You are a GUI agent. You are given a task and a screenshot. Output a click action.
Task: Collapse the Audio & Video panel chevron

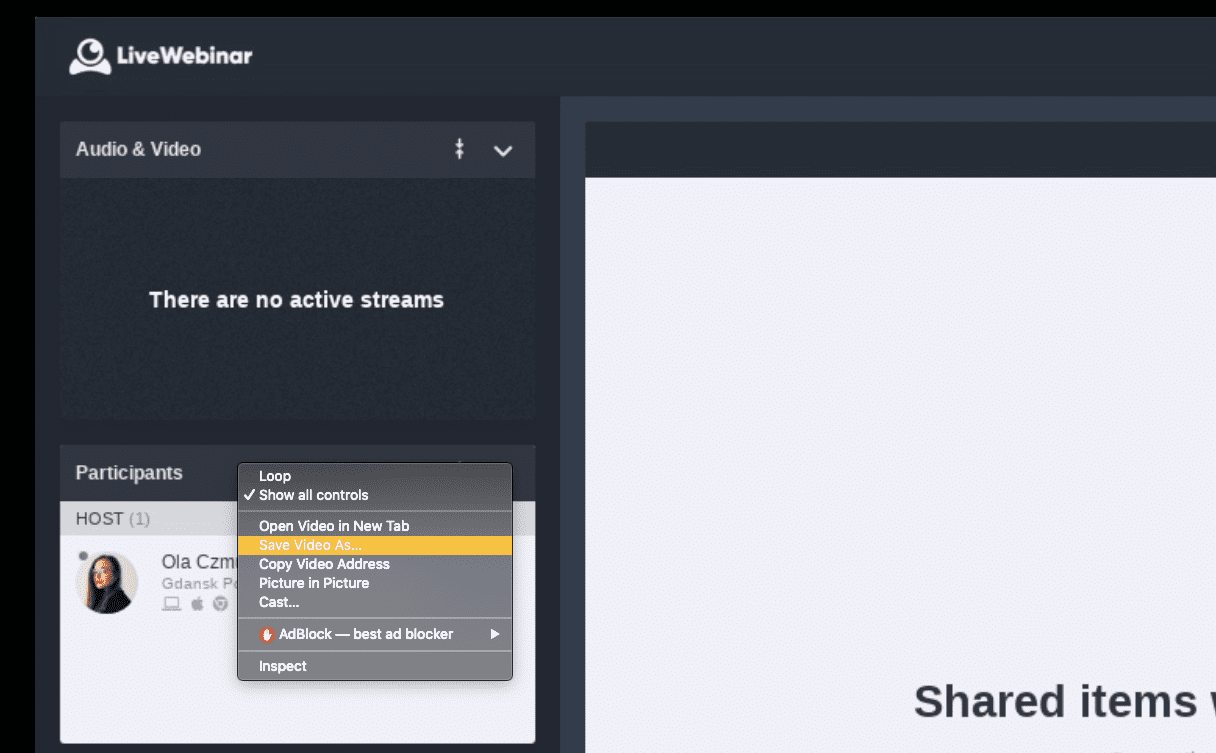503,151
